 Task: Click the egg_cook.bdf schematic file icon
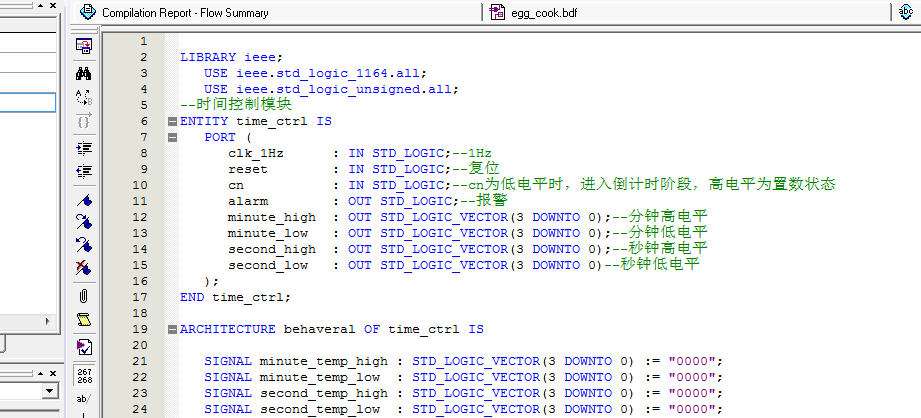pos(498,12)
